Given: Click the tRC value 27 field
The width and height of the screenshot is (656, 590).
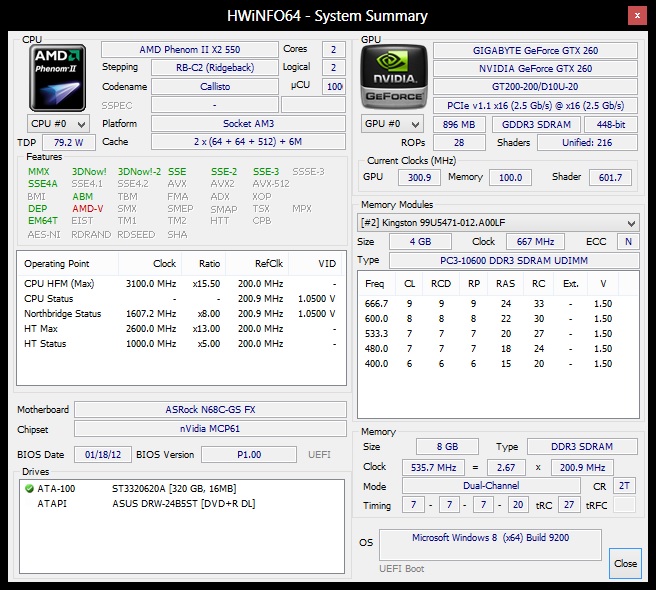Looking at the screenshot, I should (569, 505).
